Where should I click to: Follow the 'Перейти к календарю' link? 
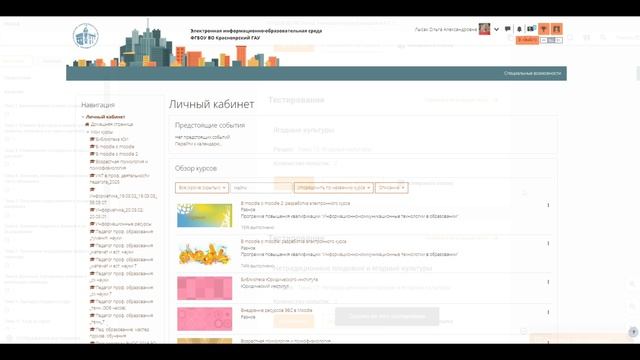(198, 144)
